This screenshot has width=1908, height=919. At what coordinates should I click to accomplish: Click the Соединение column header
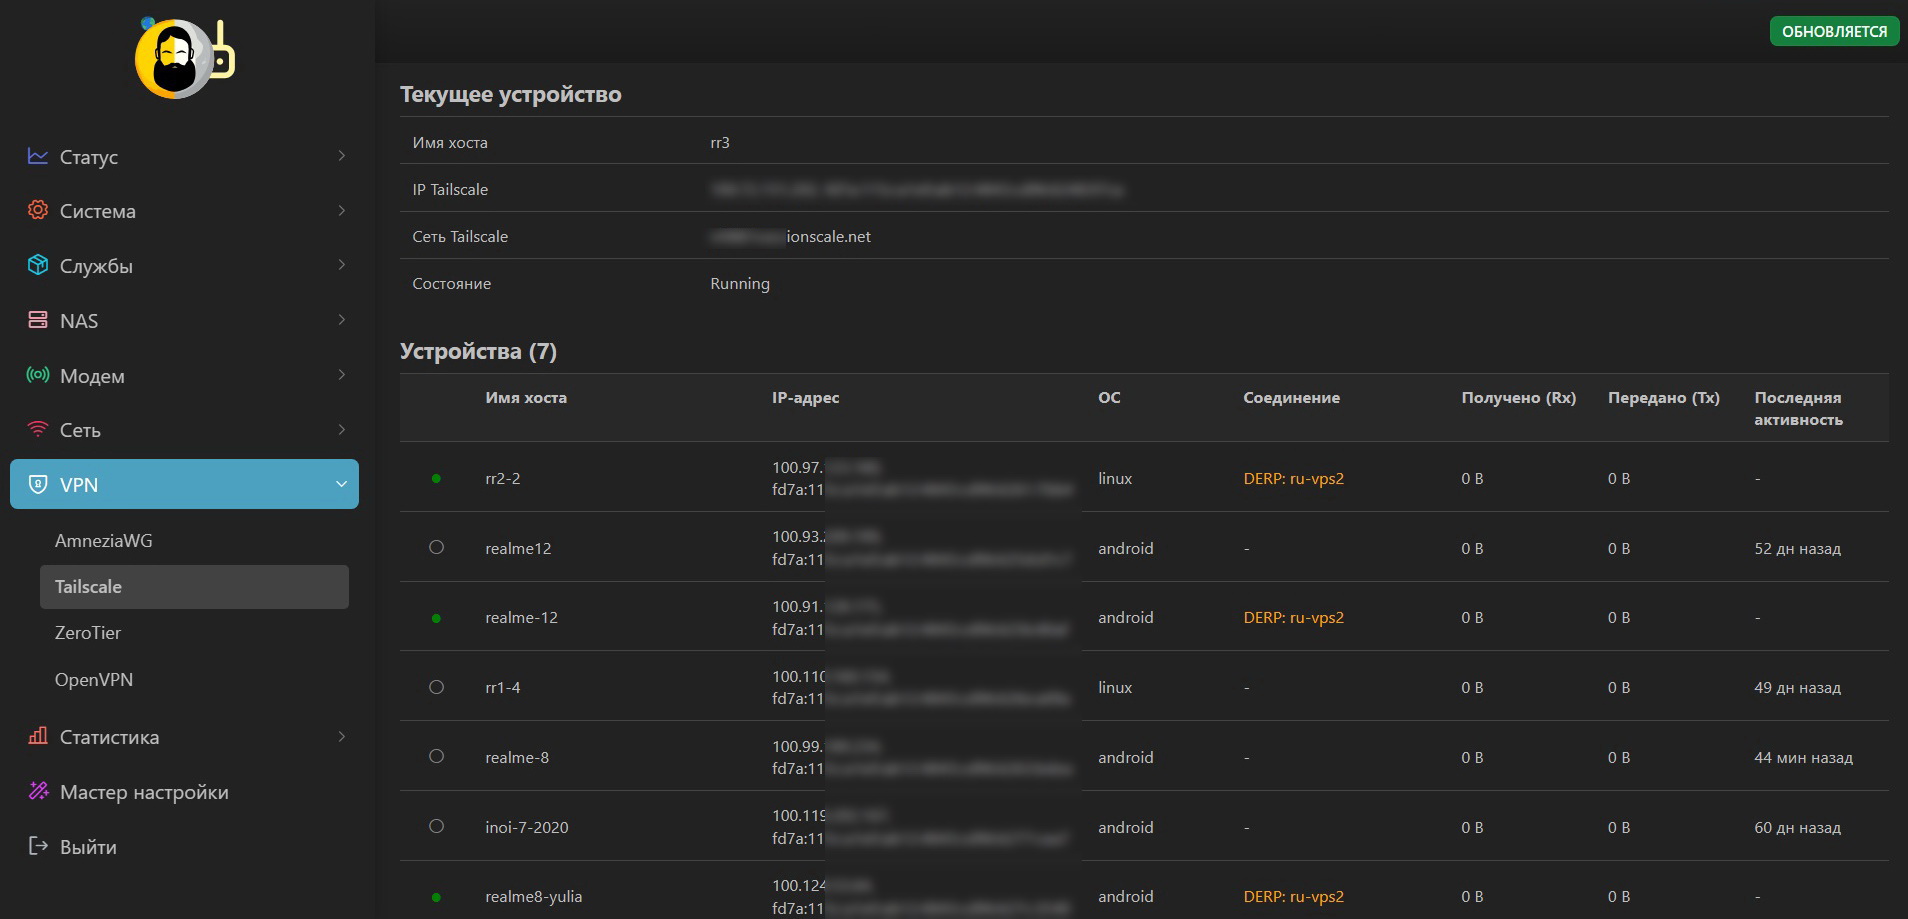click(x=1291, y=398)
